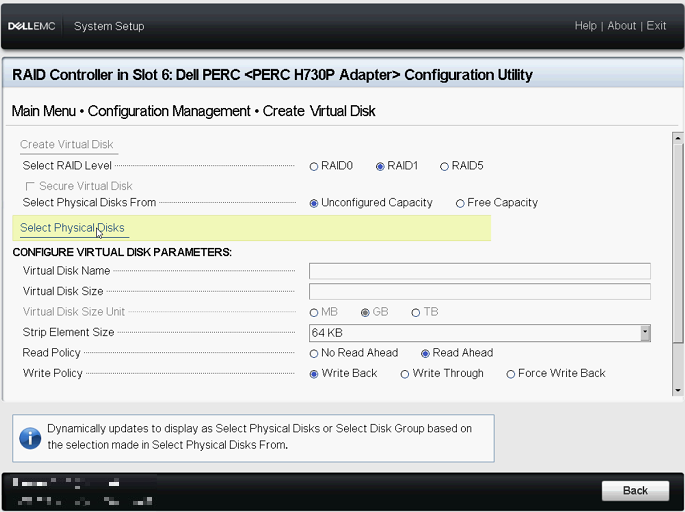
Task: Select RAID0 level option
Action: click(x=314, y=166)
